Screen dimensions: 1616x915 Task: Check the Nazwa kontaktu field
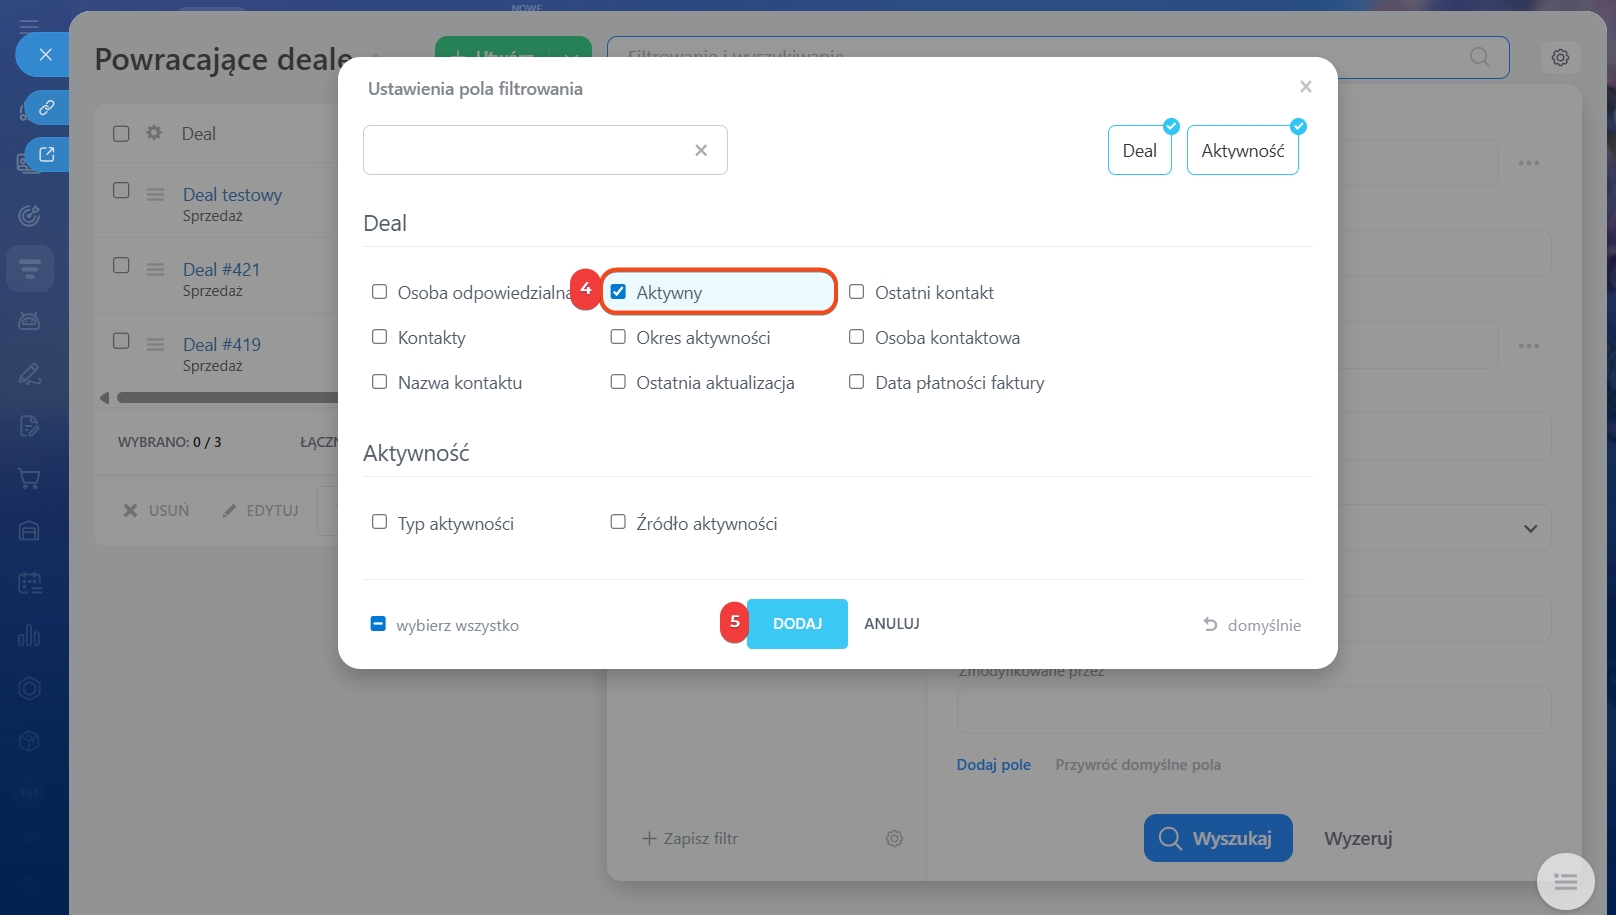[380, 382]
